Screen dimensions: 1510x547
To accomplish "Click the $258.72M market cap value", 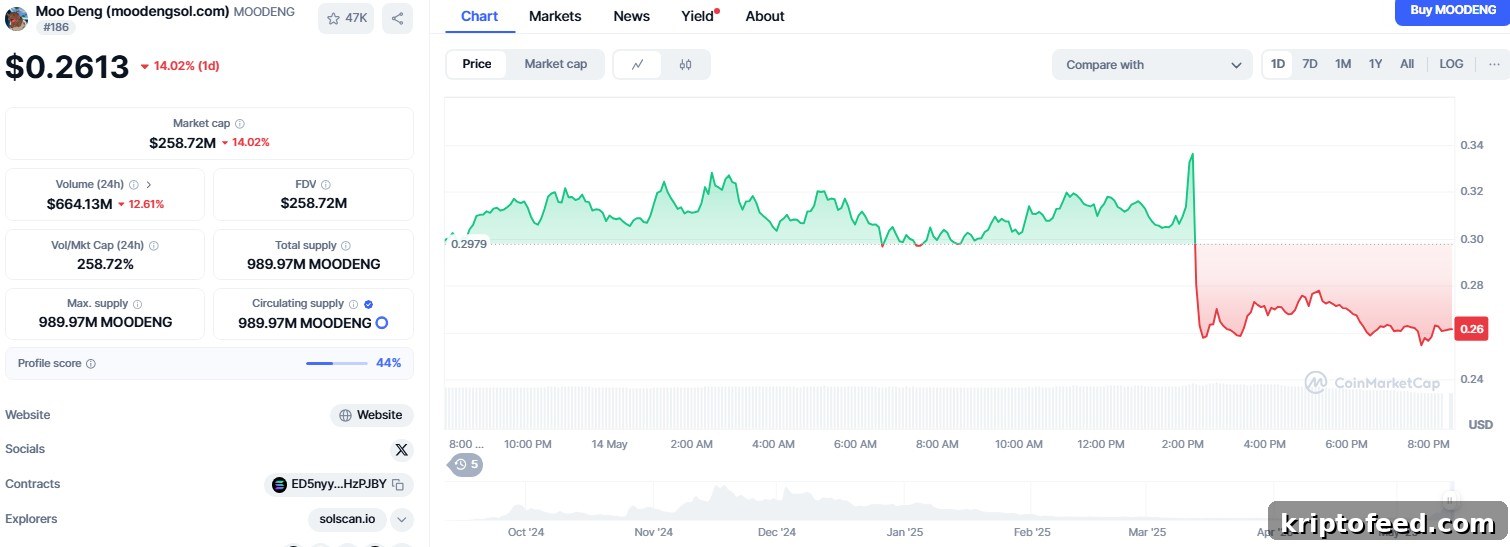I will click(182, 143).
